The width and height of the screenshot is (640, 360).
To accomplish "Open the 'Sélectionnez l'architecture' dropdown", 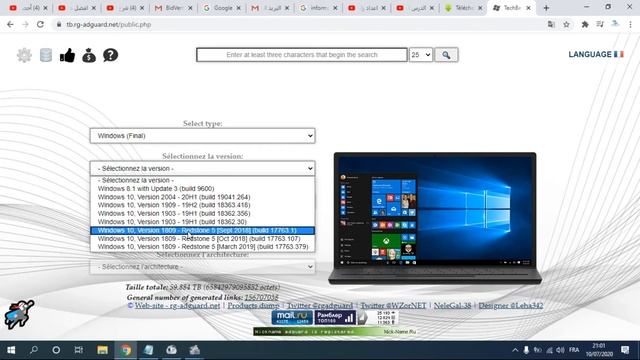I will (x=202, y=267).
